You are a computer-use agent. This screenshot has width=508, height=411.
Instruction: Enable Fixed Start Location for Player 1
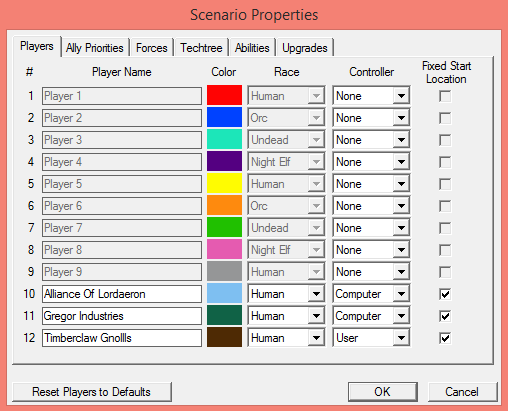[x=445, y=96]
